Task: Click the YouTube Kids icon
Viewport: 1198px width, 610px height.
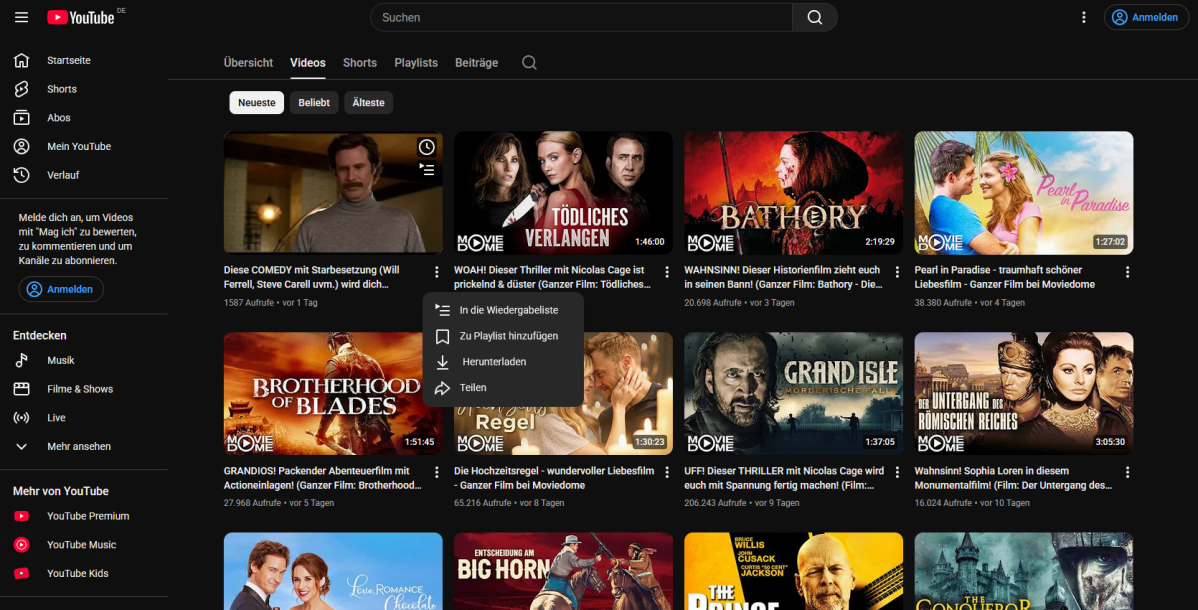Action: (21, 573)
